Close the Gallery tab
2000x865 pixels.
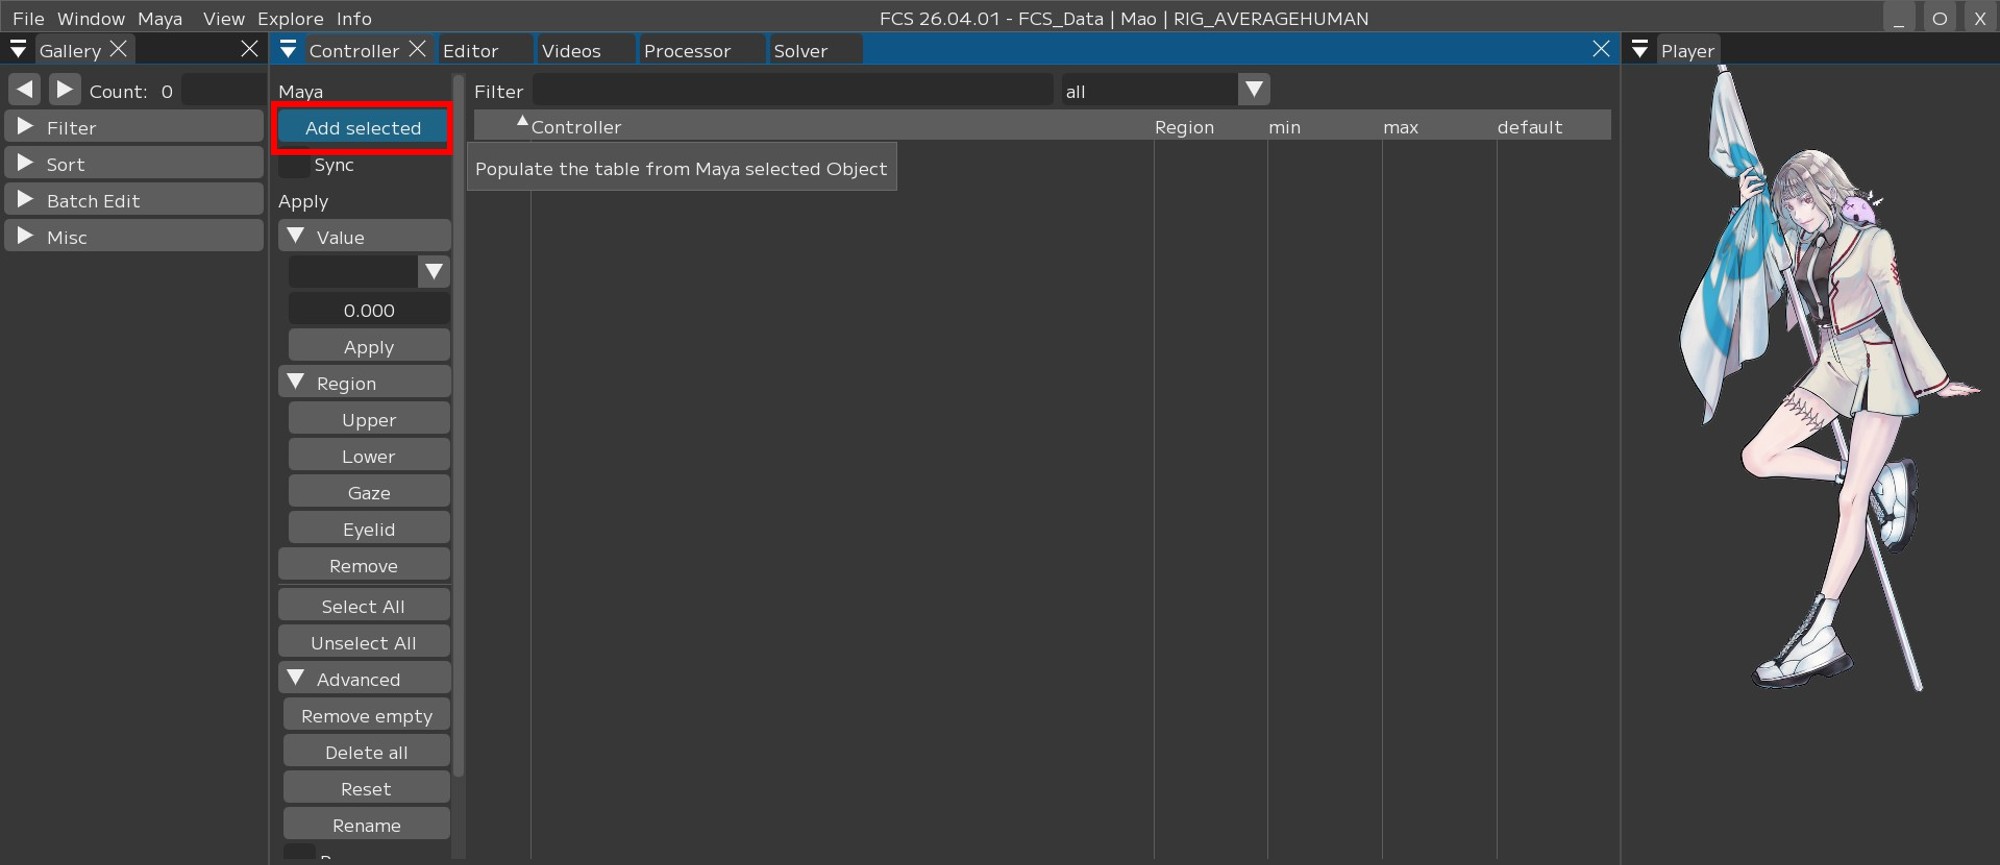pos(119,49)
